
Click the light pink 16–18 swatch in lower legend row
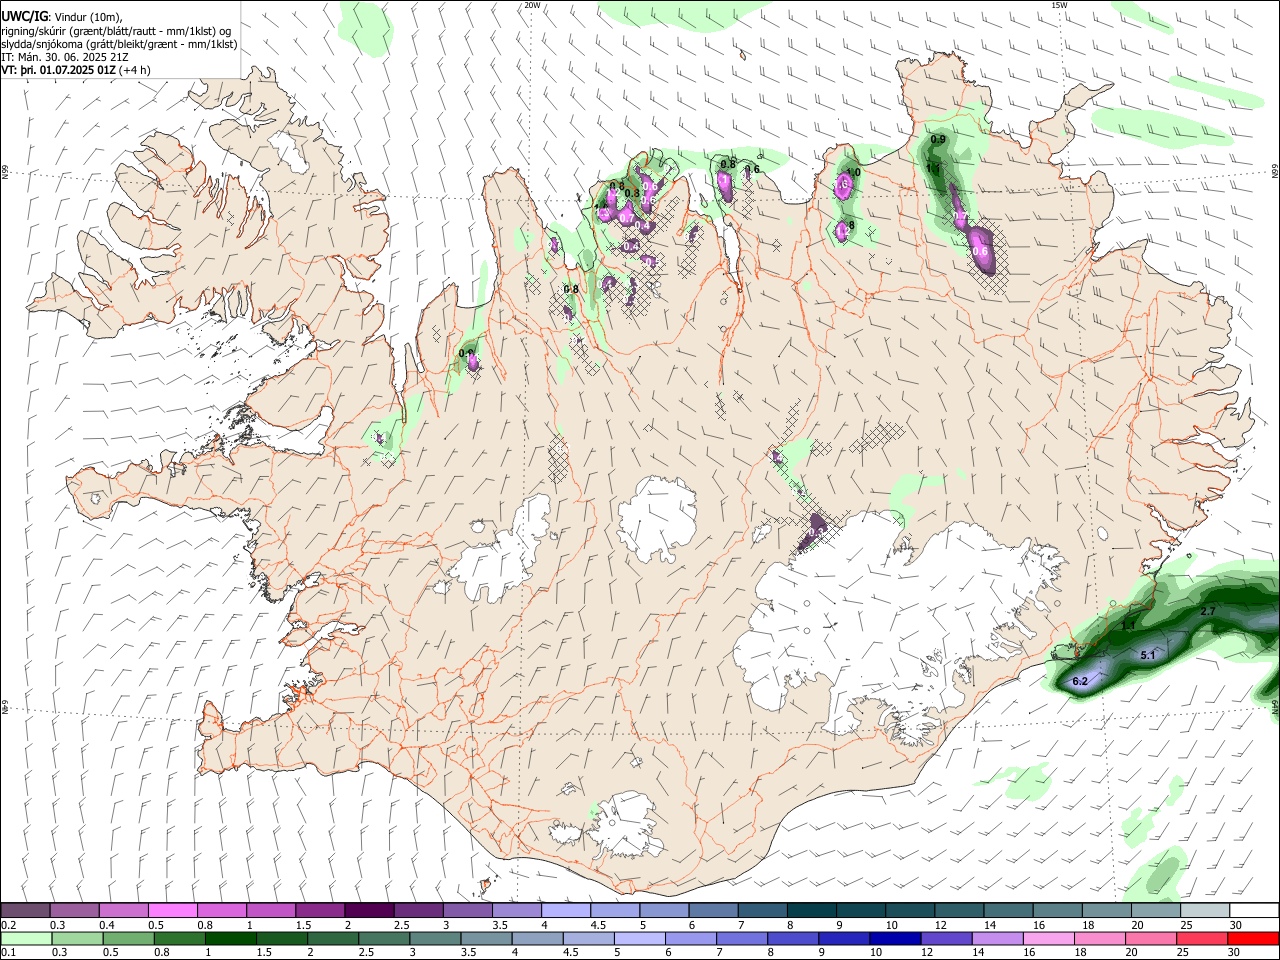coord(1047,938)
